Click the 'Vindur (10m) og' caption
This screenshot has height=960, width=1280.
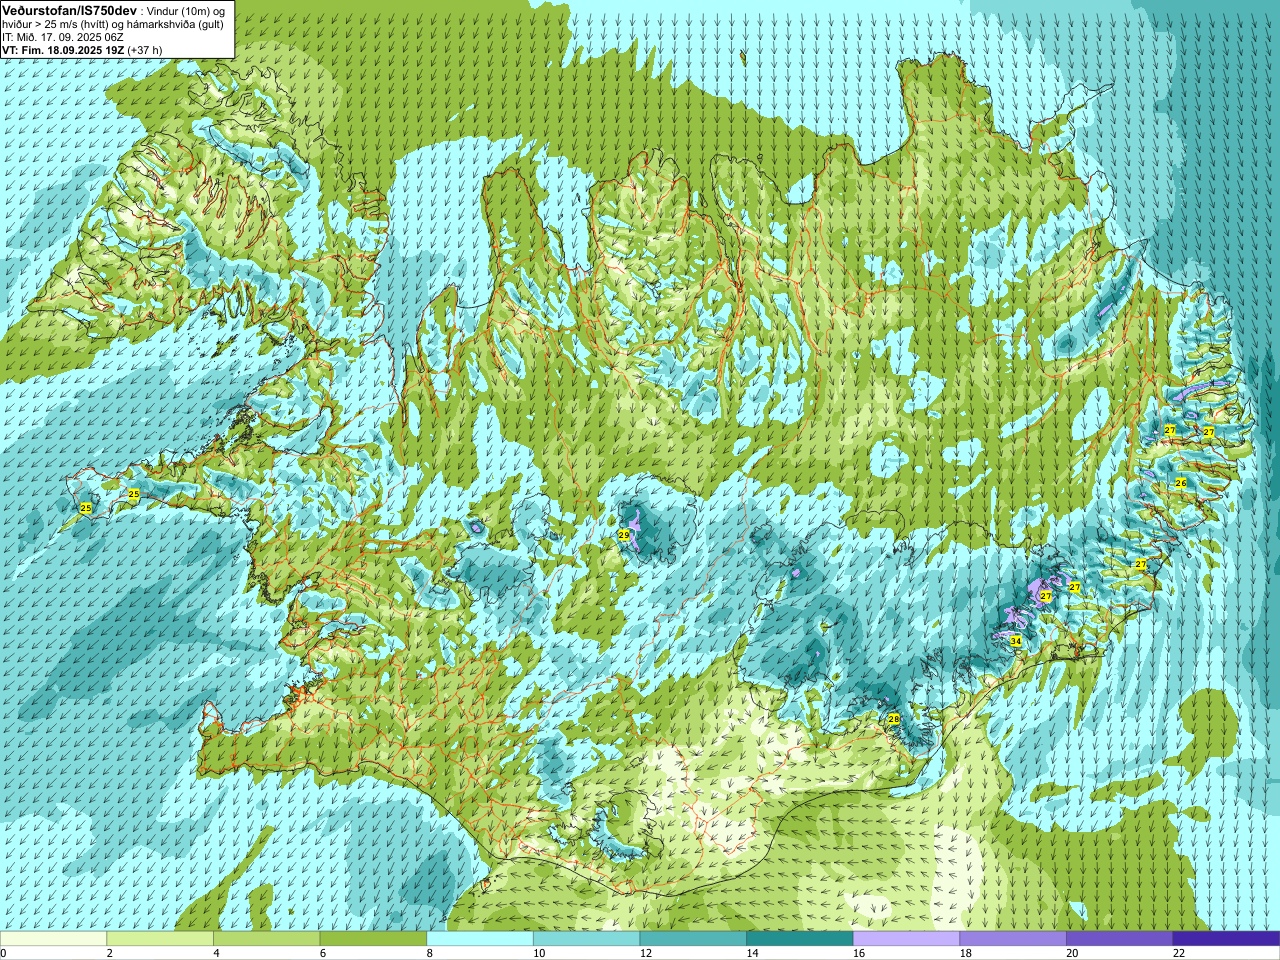(188, 10)
